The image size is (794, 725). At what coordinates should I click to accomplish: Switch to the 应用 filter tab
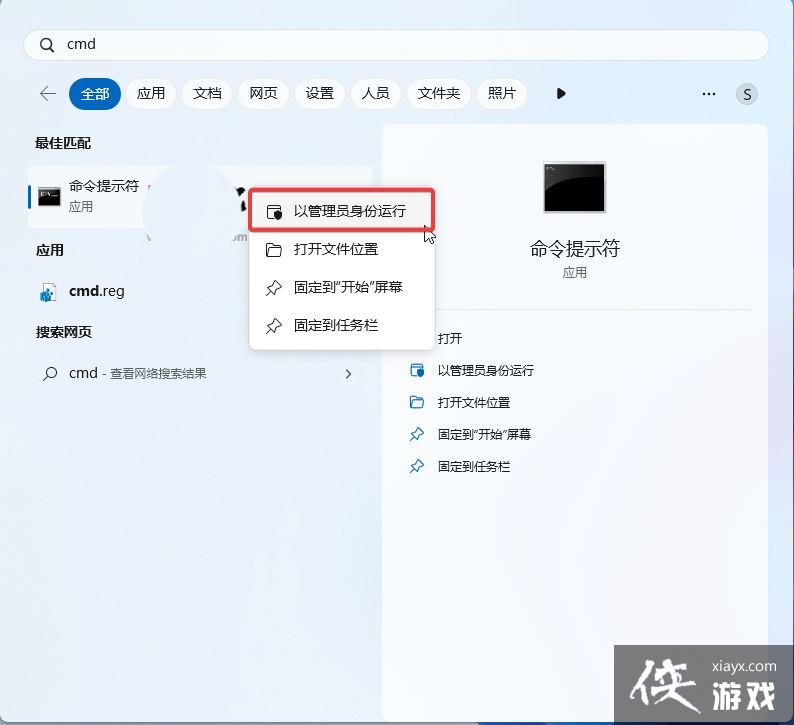pyautogui.click(x=151, y=94)
